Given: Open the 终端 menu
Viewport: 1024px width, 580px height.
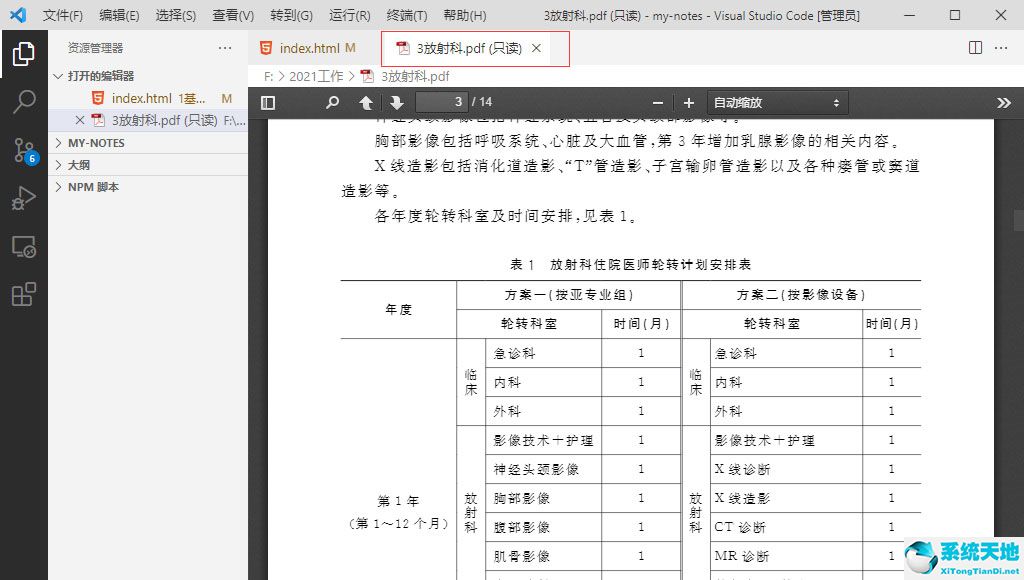Looking at the screenshot, I should click(405, 15).
